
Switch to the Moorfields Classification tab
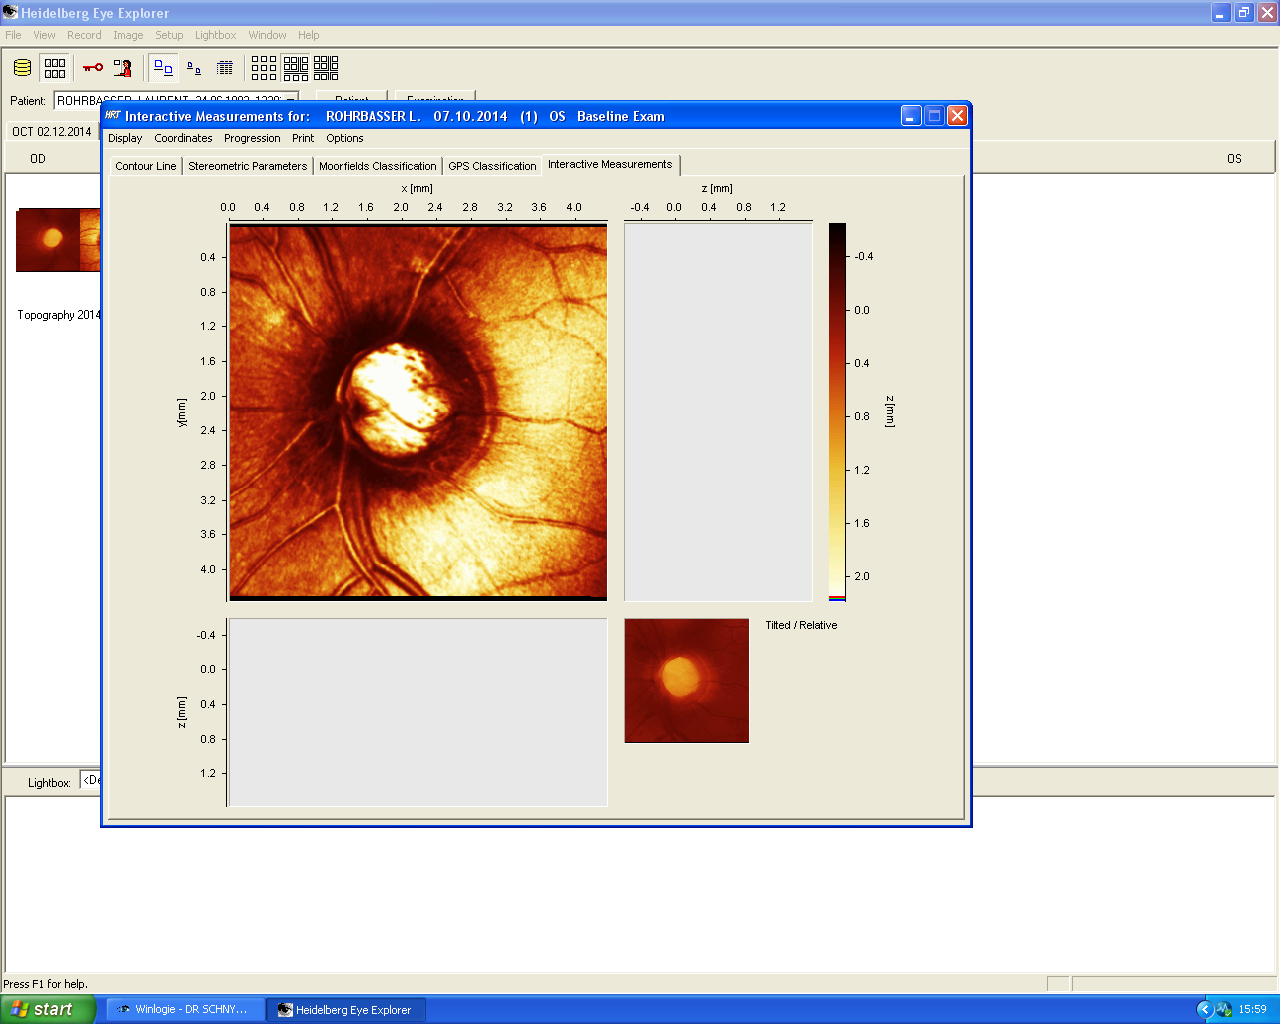[378, 166]
